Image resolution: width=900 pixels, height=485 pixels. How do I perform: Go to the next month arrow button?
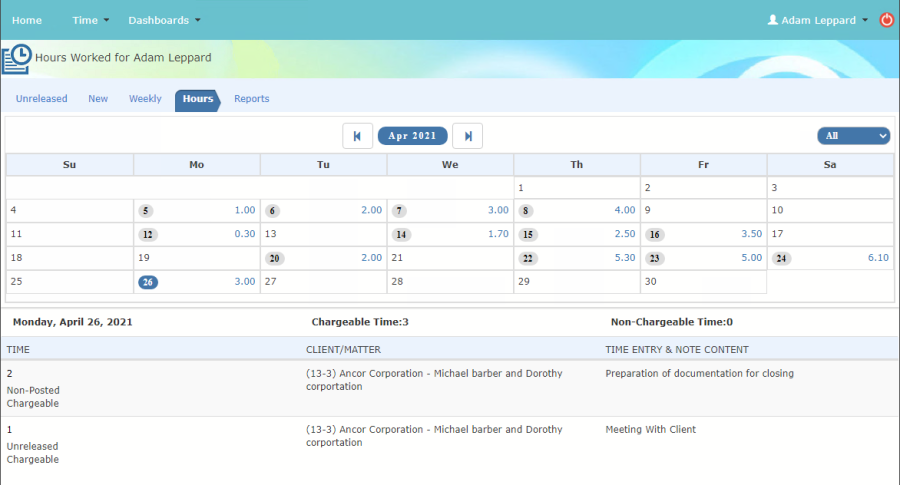467,136
